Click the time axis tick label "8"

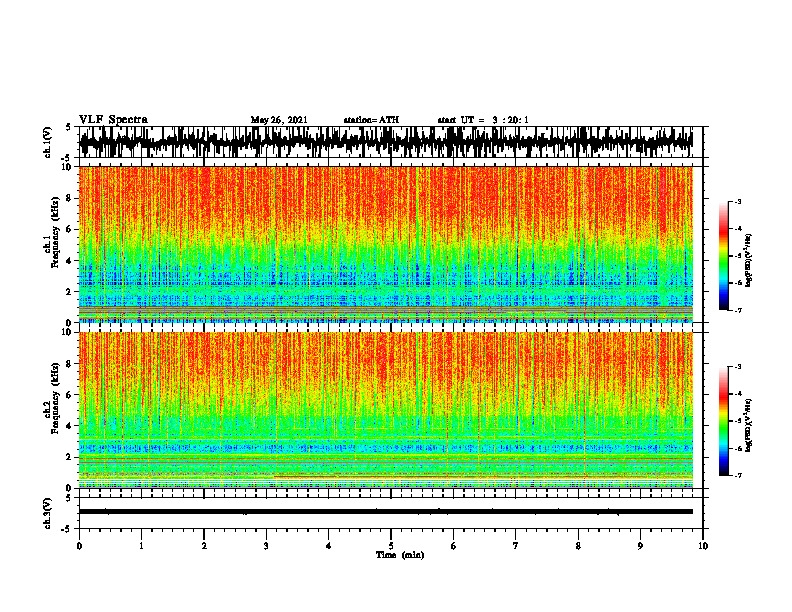(x=578, y=546)
